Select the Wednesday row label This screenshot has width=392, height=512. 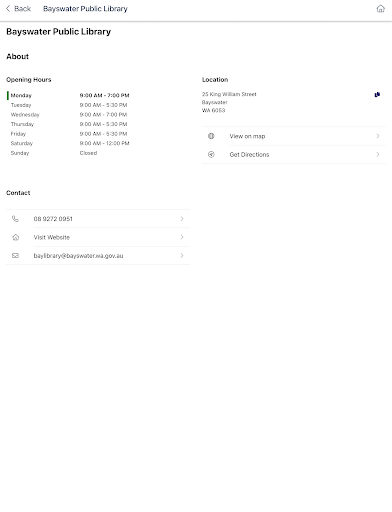(25, 115)
